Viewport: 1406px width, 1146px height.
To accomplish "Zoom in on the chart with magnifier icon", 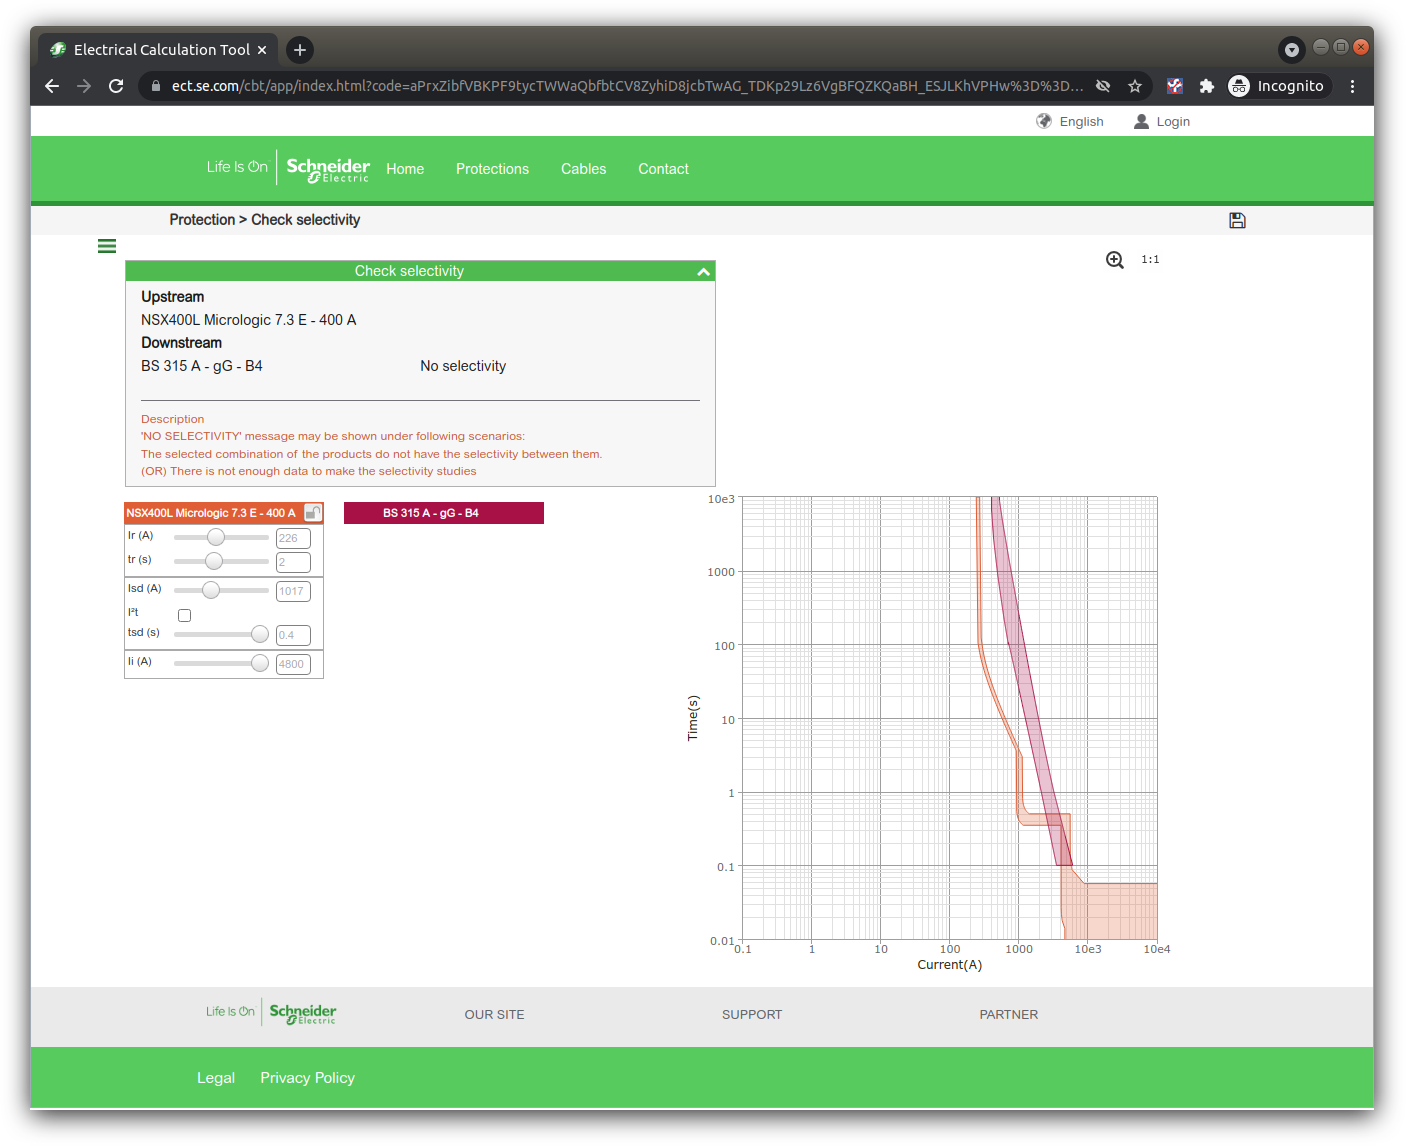I will [1115, 260].
